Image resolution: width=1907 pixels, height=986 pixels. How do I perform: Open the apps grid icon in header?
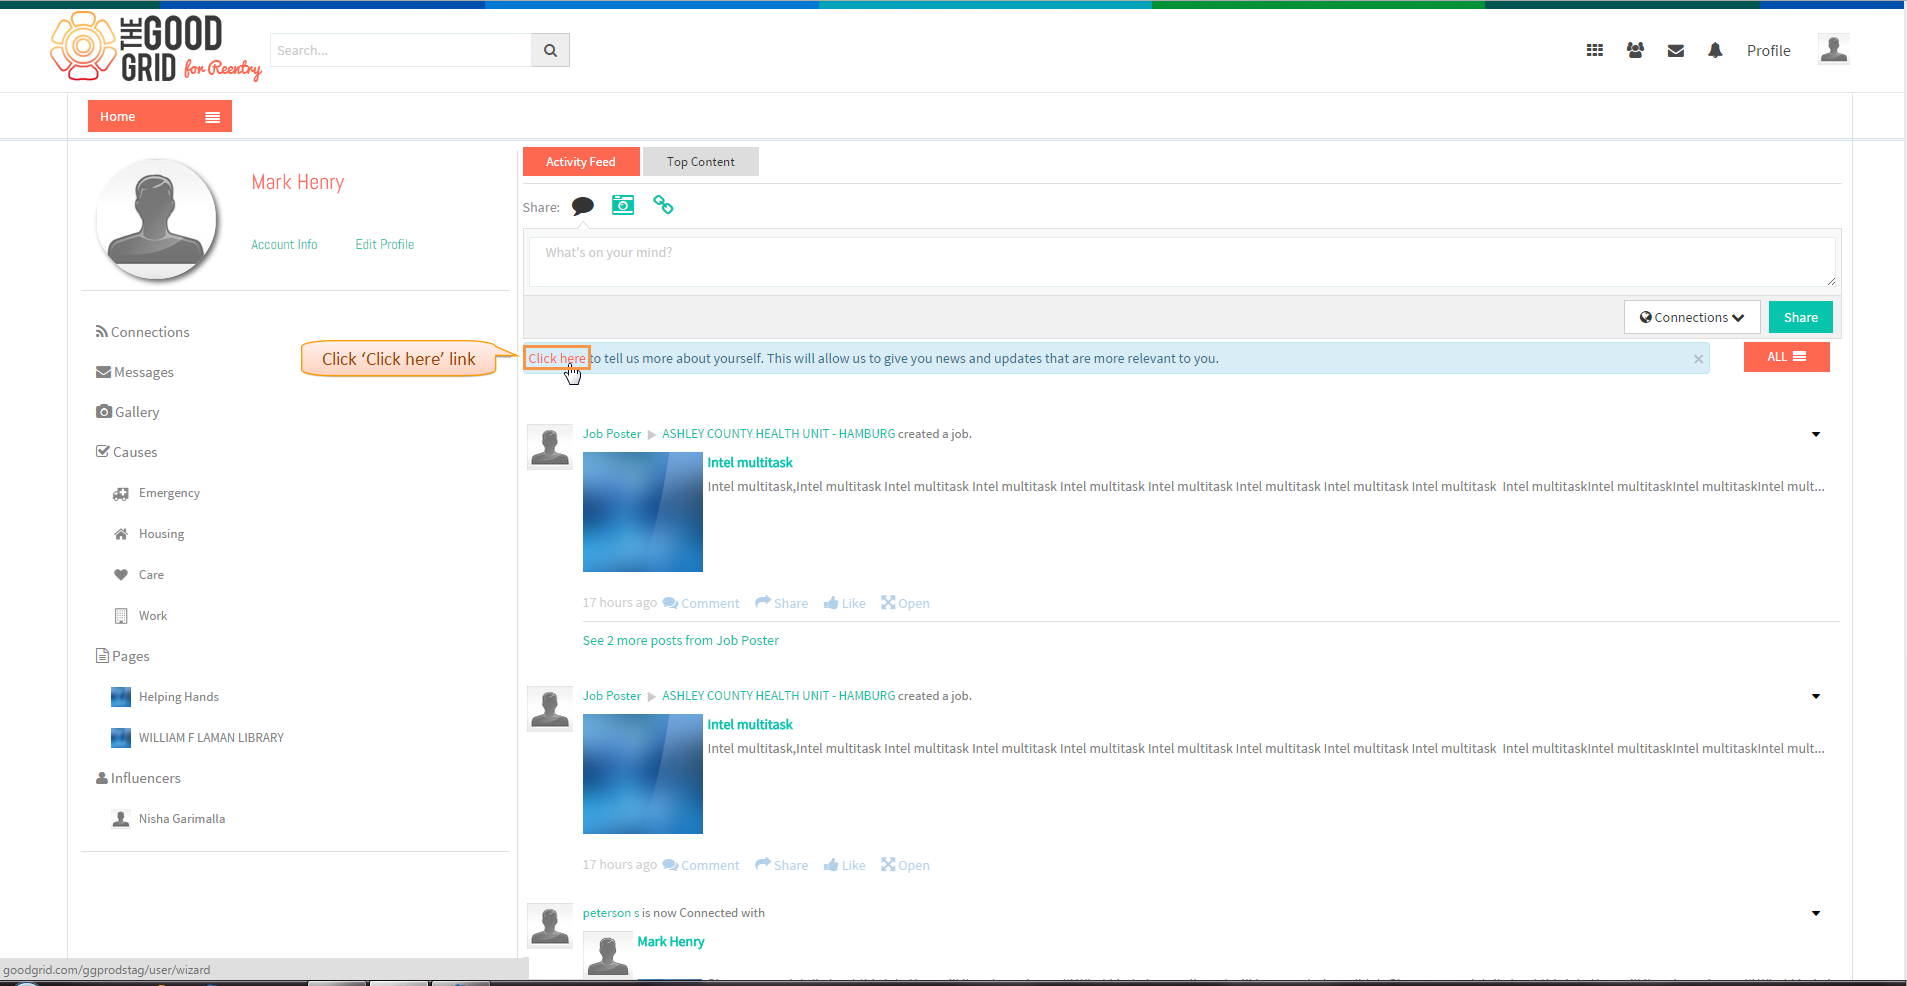tap(1595, 50)
